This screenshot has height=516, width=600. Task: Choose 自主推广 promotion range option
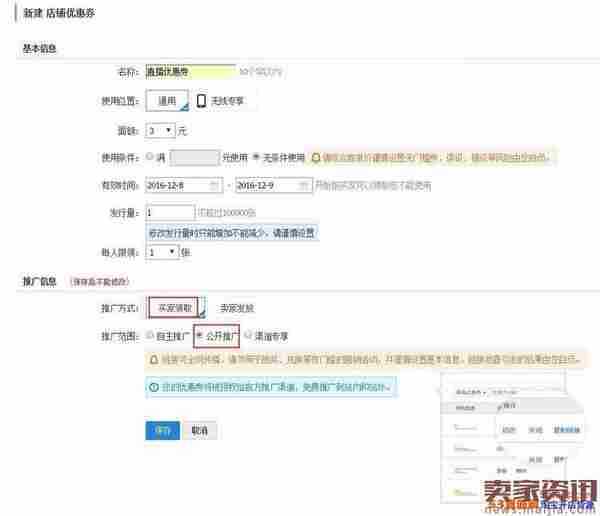[150, 335]
